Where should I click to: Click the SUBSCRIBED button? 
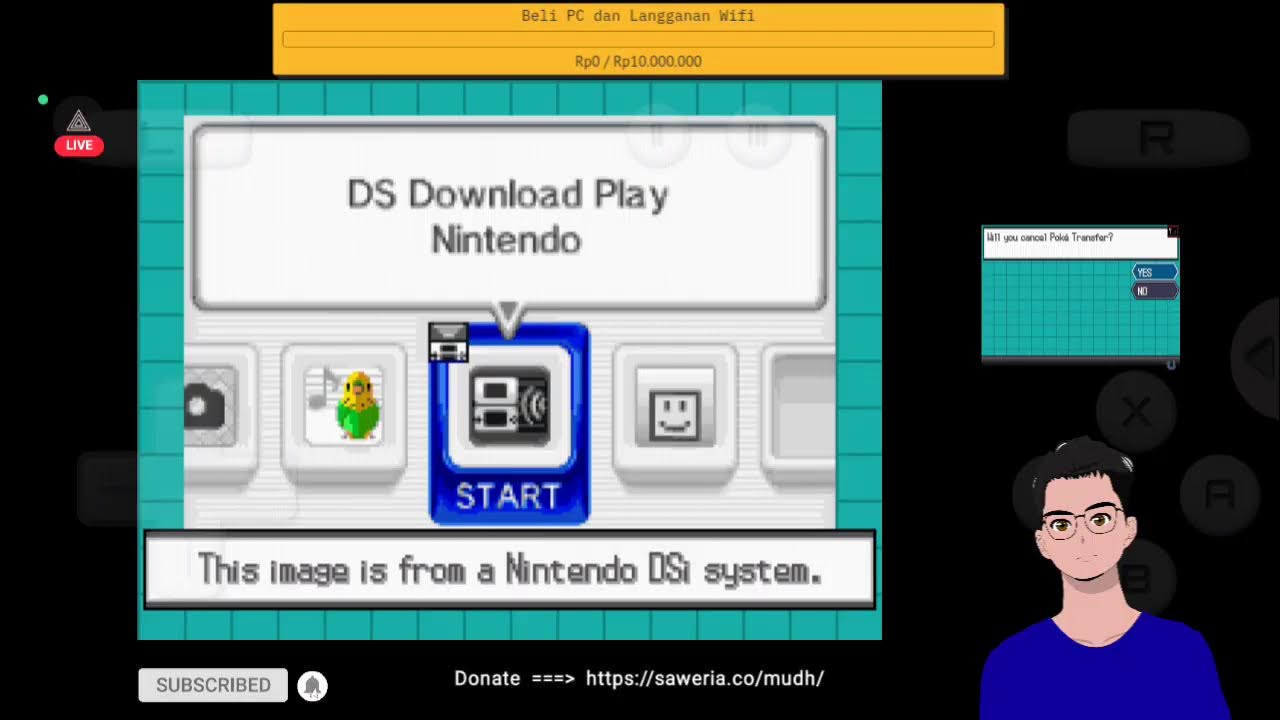213,685
